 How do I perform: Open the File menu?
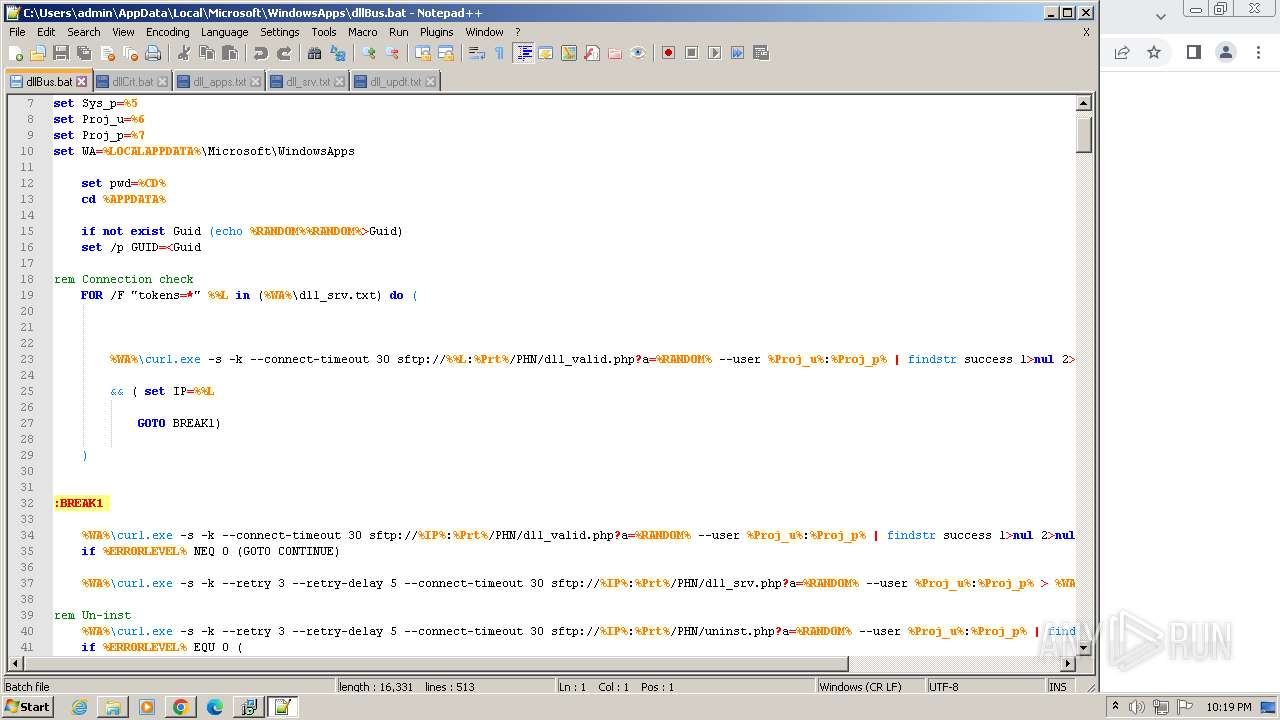(17, 32)
